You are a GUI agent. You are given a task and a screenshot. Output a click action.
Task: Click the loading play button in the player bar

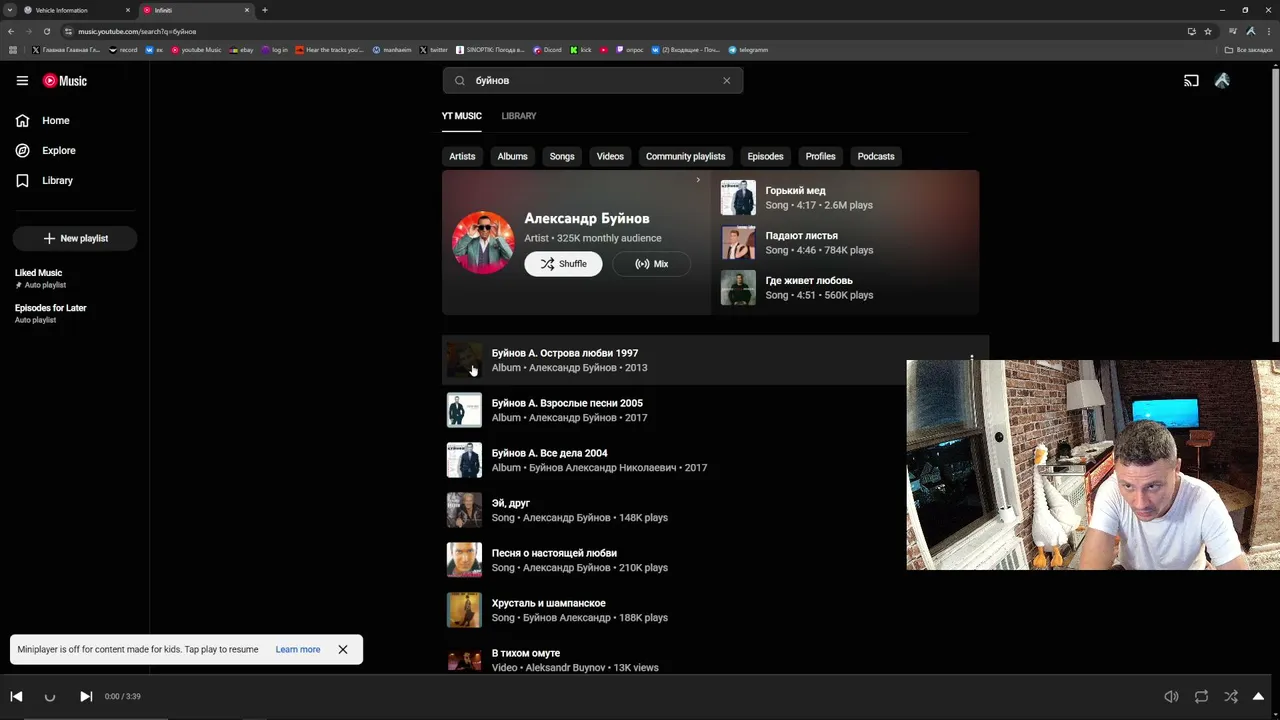(x=50, y=697)
